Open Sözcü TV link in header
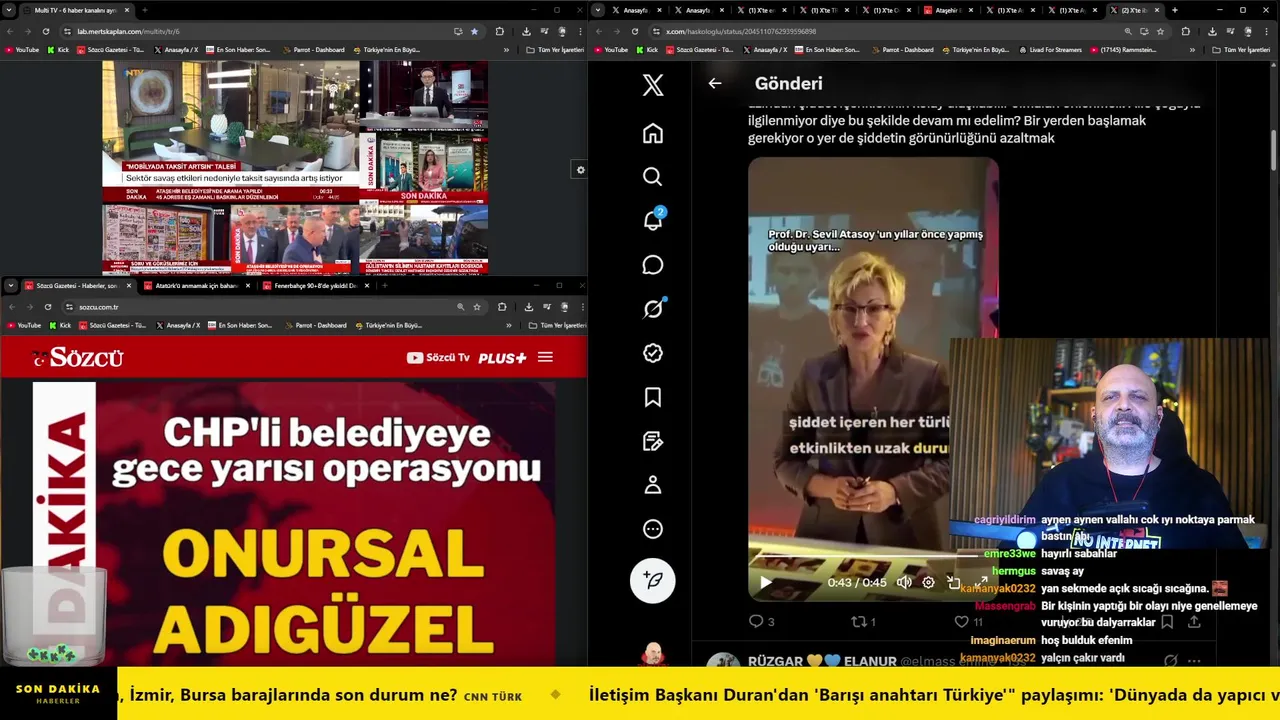The image size is (1280, 720). (438, 357)
